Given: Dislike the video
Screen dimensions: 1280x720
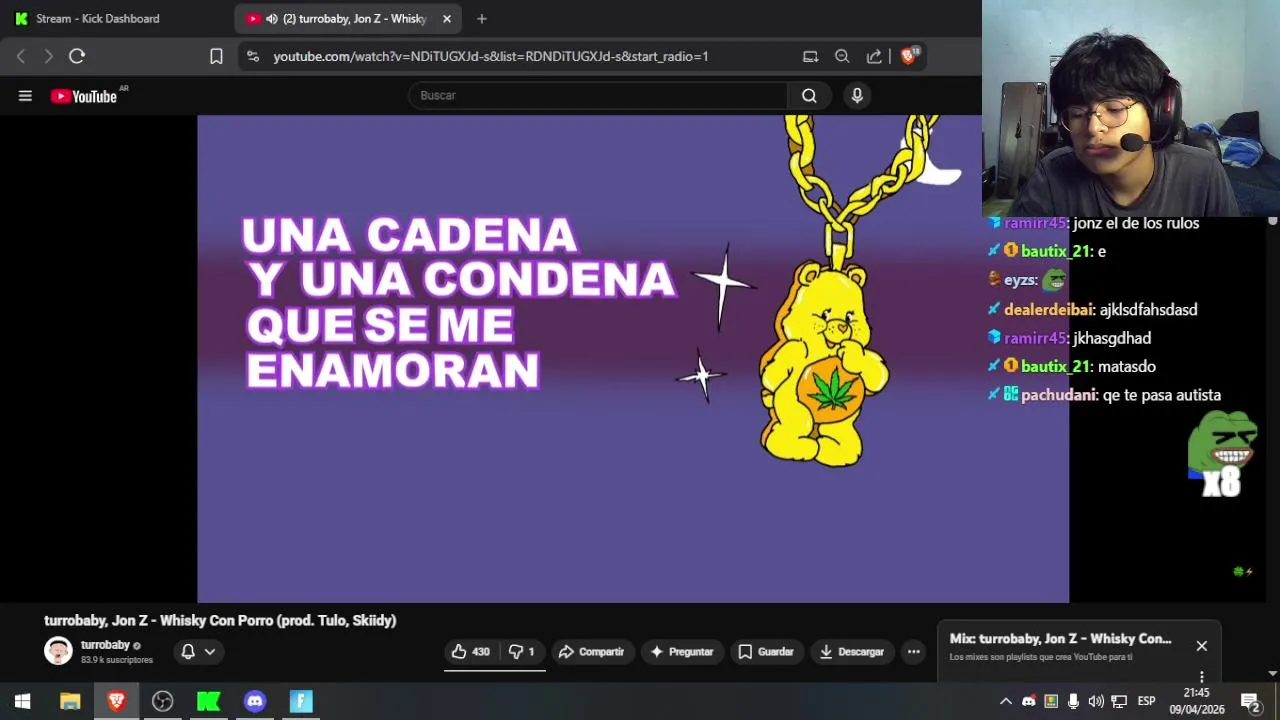Looking at the screenshot, I should point(522,651).
